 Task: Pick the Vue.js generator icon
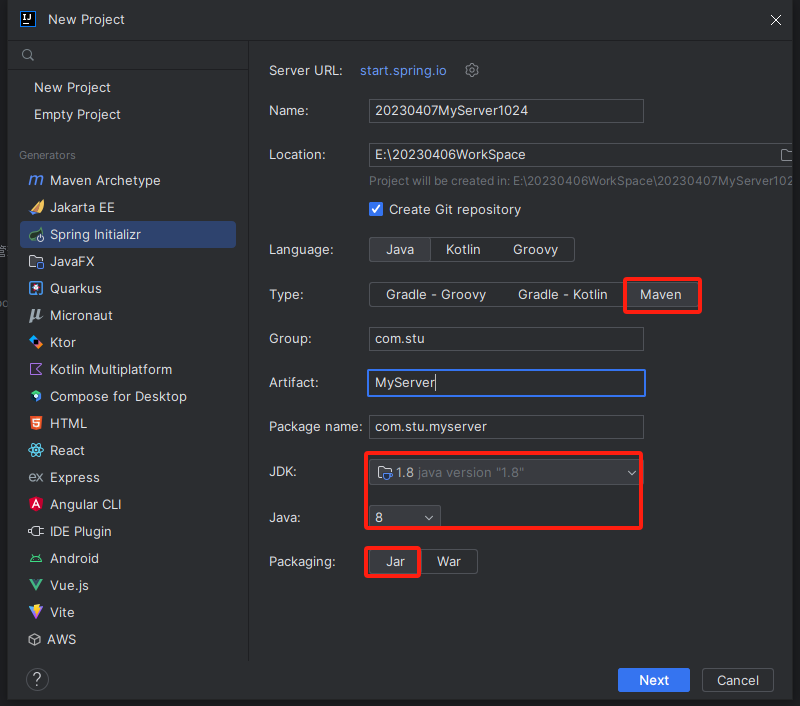point(36,586)
